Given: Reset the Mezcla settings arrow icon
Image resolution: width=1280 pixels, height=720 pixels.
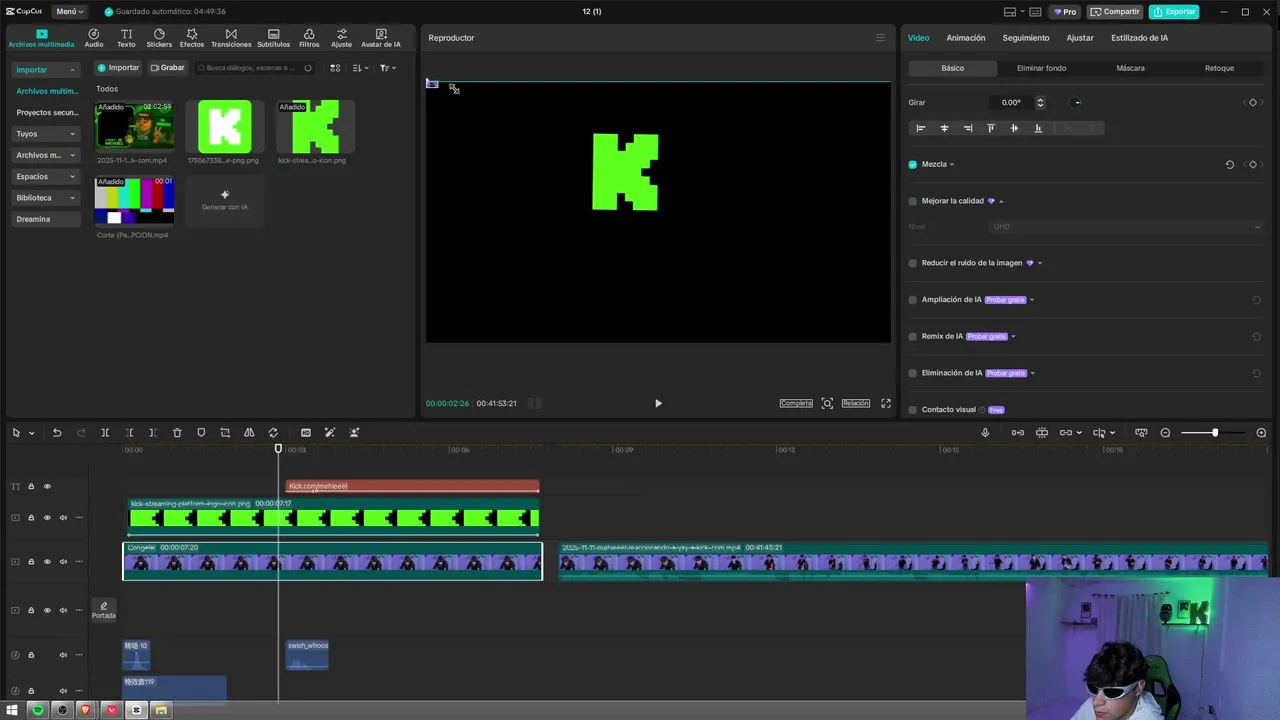Looking at the screenshot, I should 1230,164.
